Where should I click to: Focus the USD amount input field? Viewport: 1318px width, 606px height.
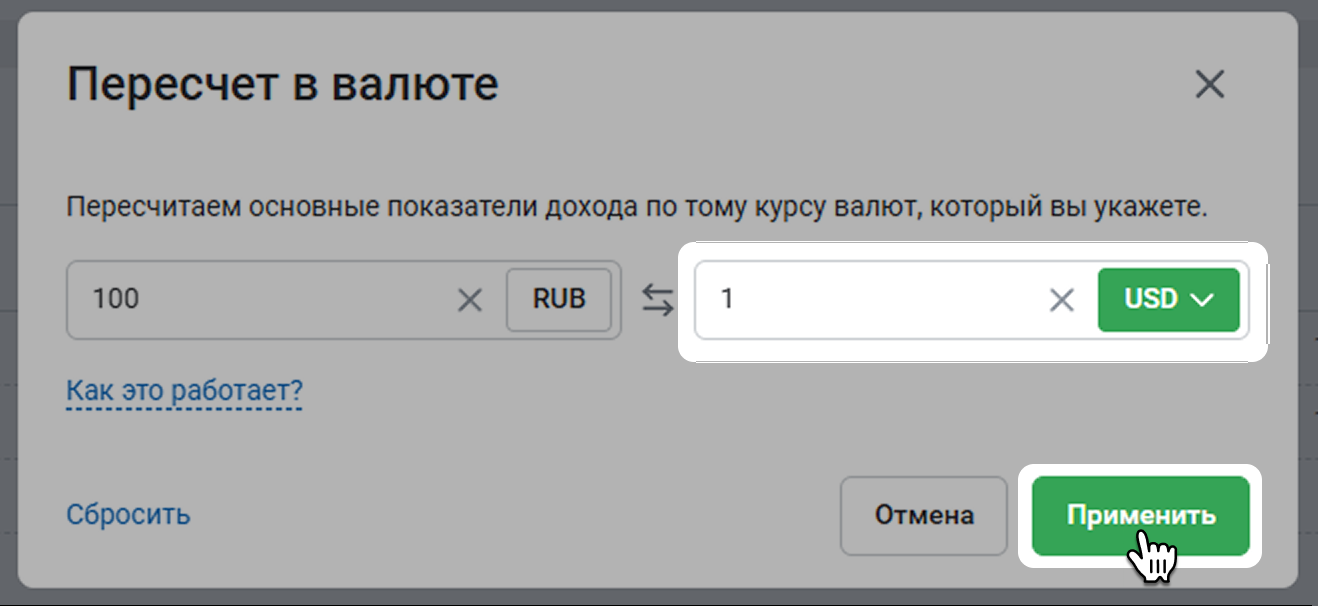pyautogui.click(x=880, y=300)
